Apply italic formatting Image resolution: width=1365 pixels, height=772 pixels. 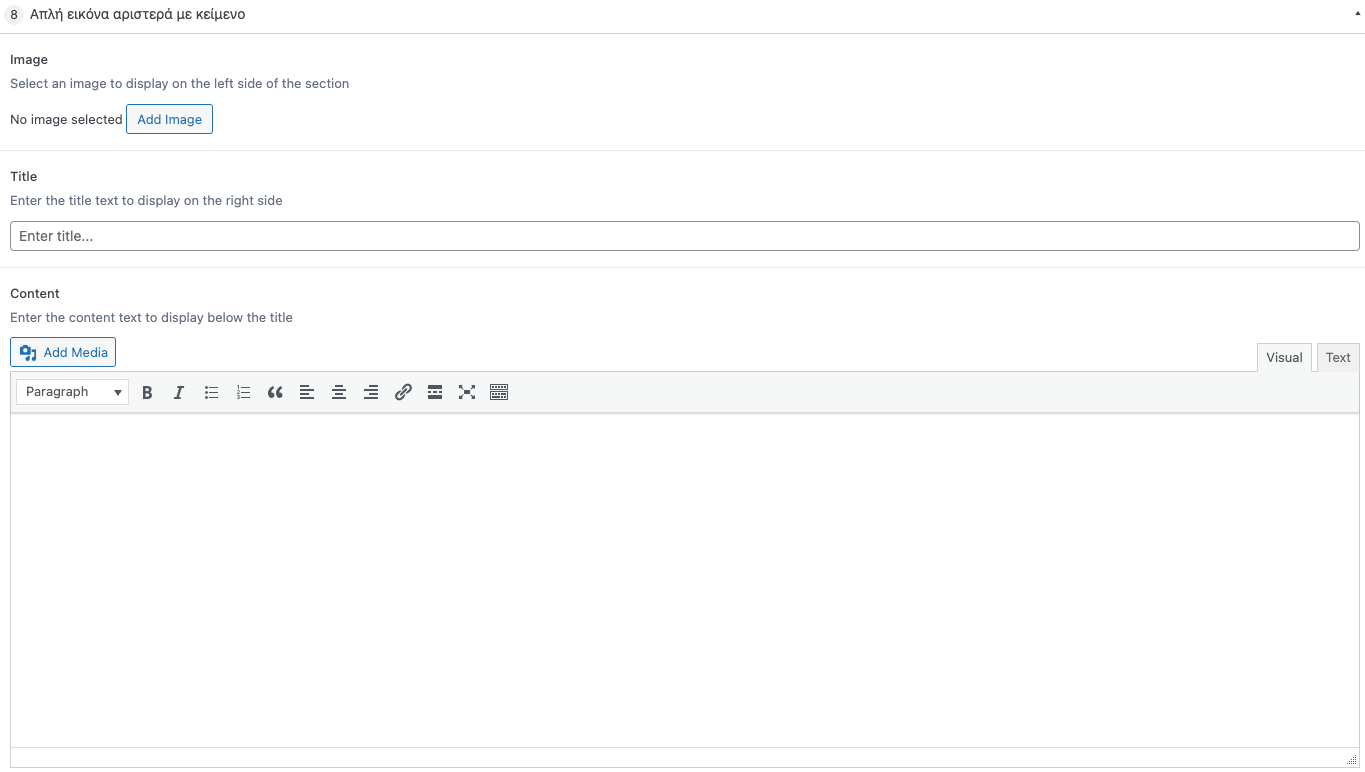tap(179, 392)
